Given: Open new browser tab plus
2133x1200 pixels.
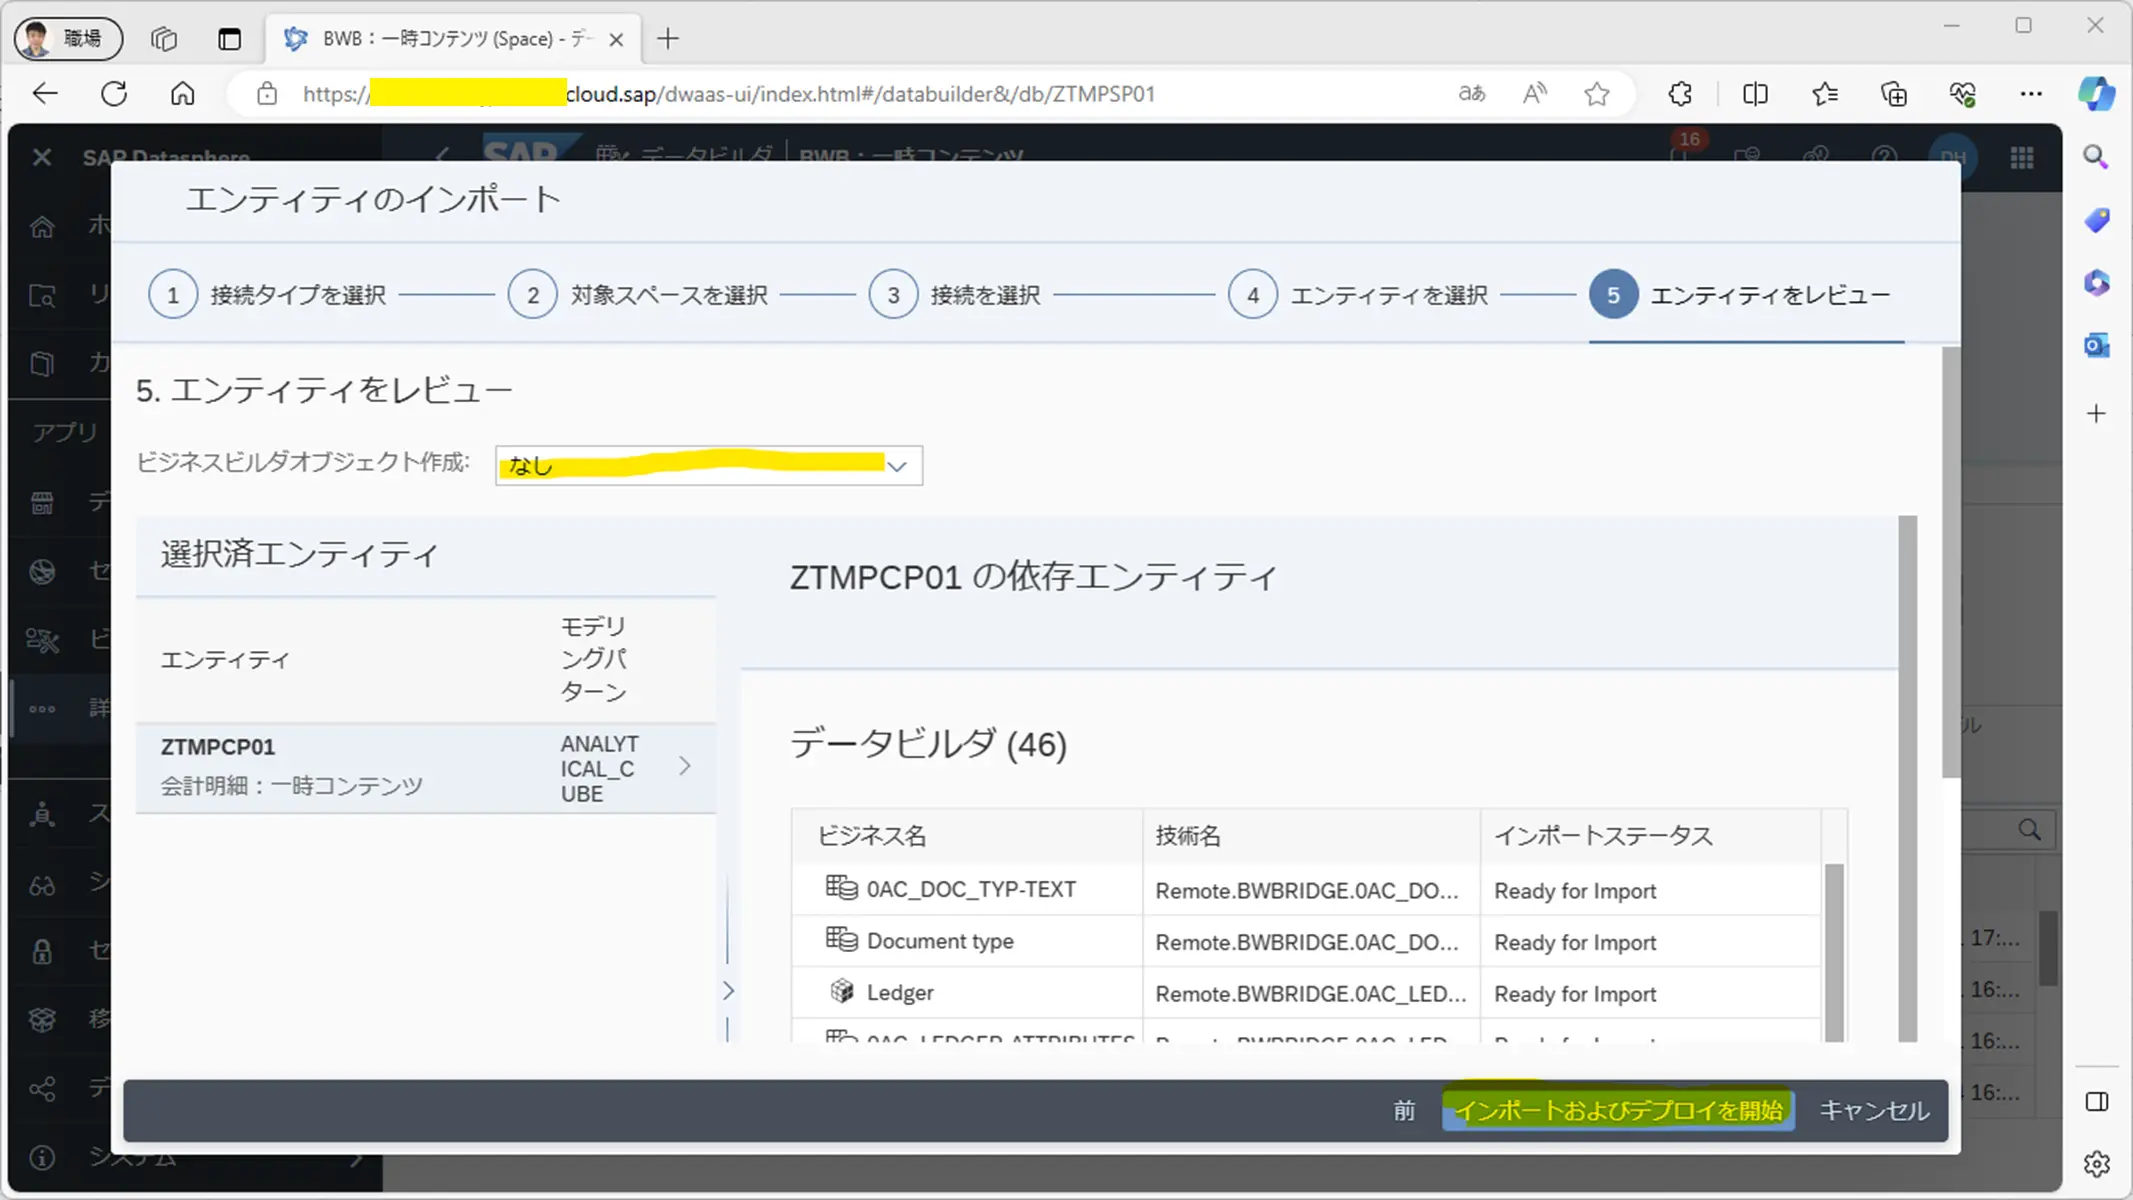Looking at the screenshot, I should point(668,39).
